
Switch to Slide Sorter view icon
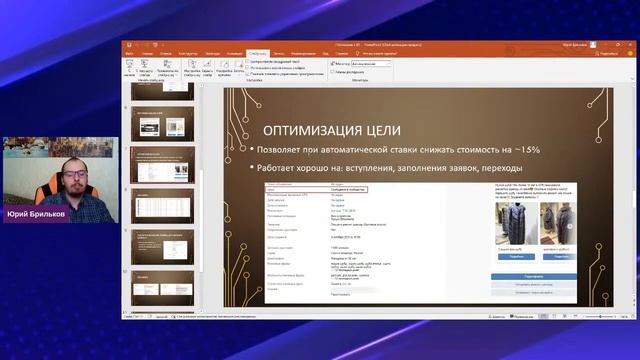coord(554,316)
